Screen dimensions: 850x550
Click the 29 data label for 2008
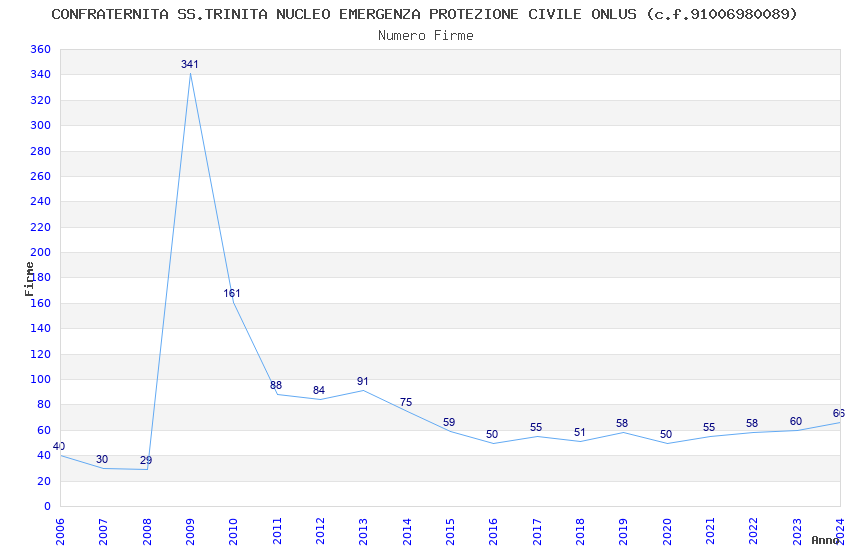pos(146,461)
